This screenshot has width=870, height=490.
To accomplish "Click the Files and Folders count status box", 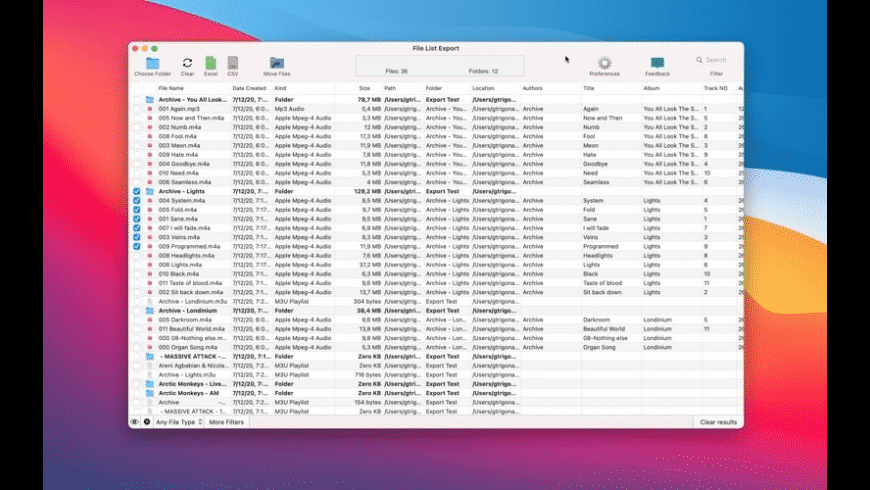I will [x=439, y=66].
